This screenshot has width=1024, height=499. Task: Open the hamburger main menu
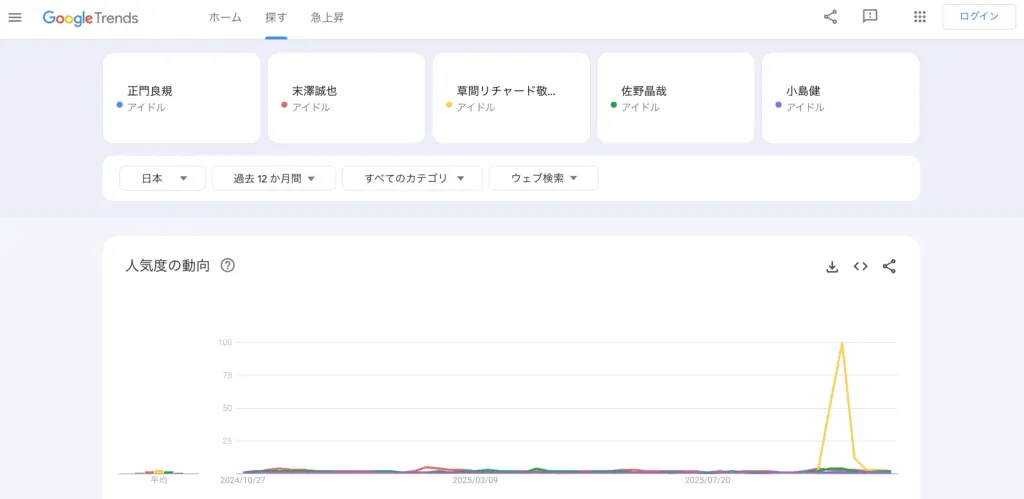[15, 18]
